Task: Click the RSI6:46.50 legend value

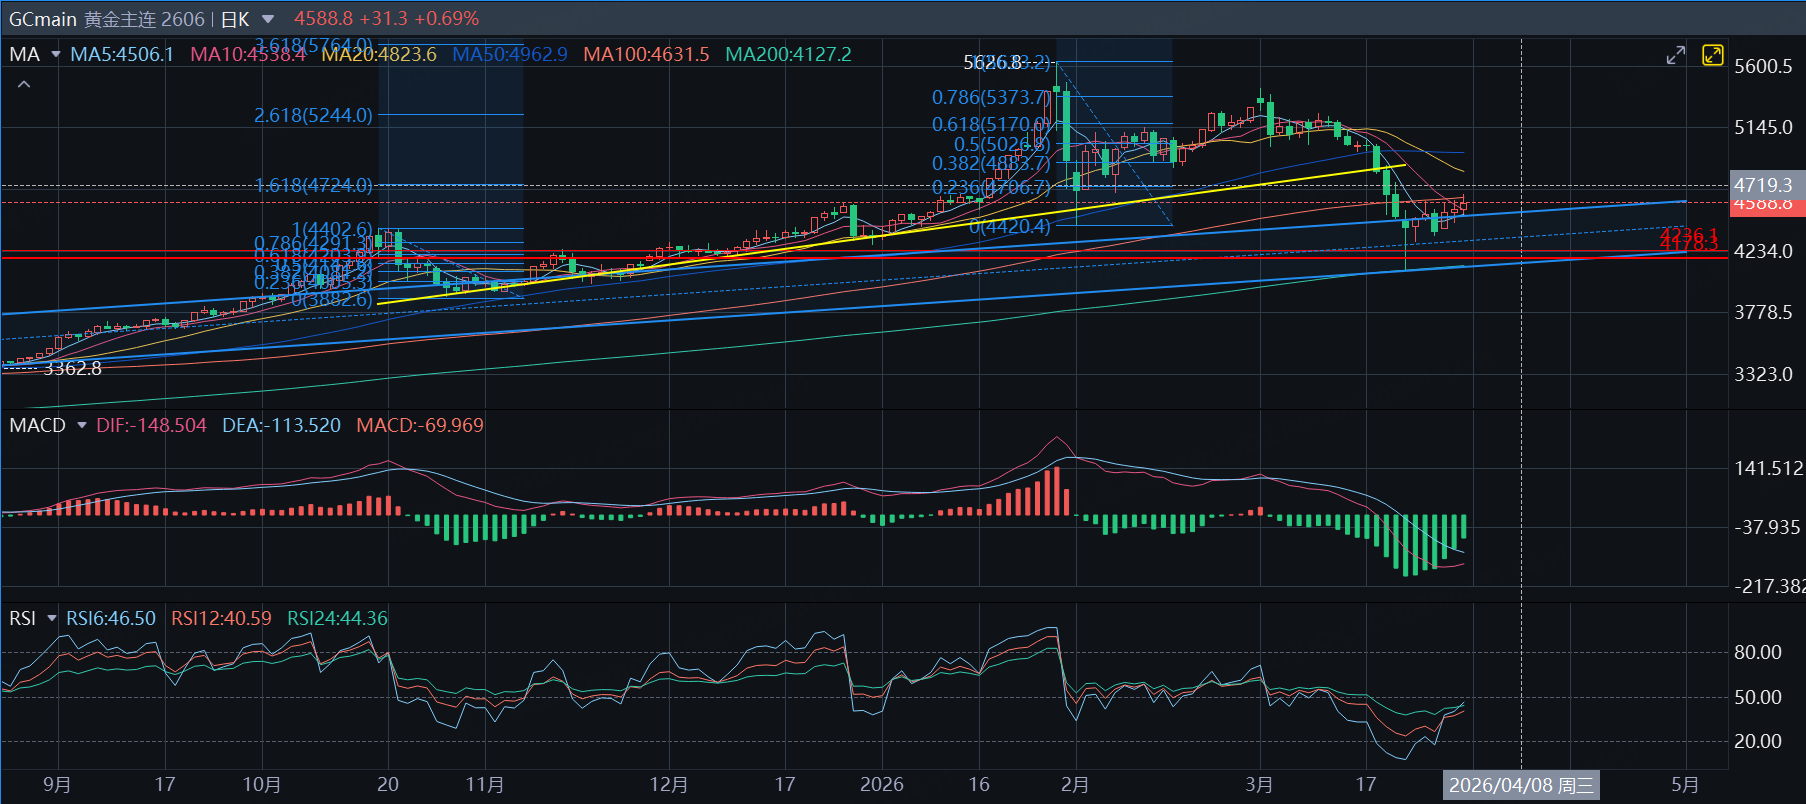Action: click(x=110, y=618)
